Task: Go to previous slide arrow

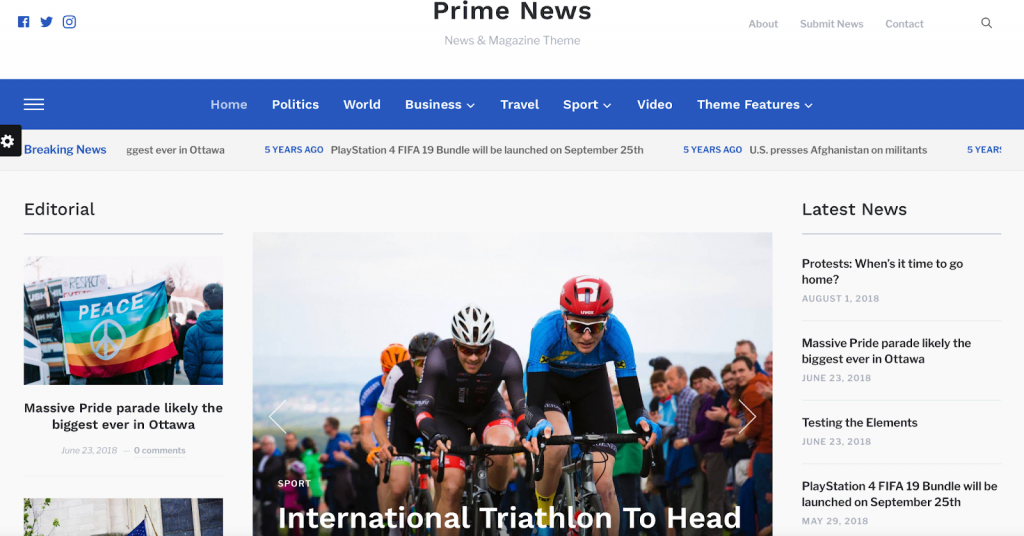Action: 278,417
